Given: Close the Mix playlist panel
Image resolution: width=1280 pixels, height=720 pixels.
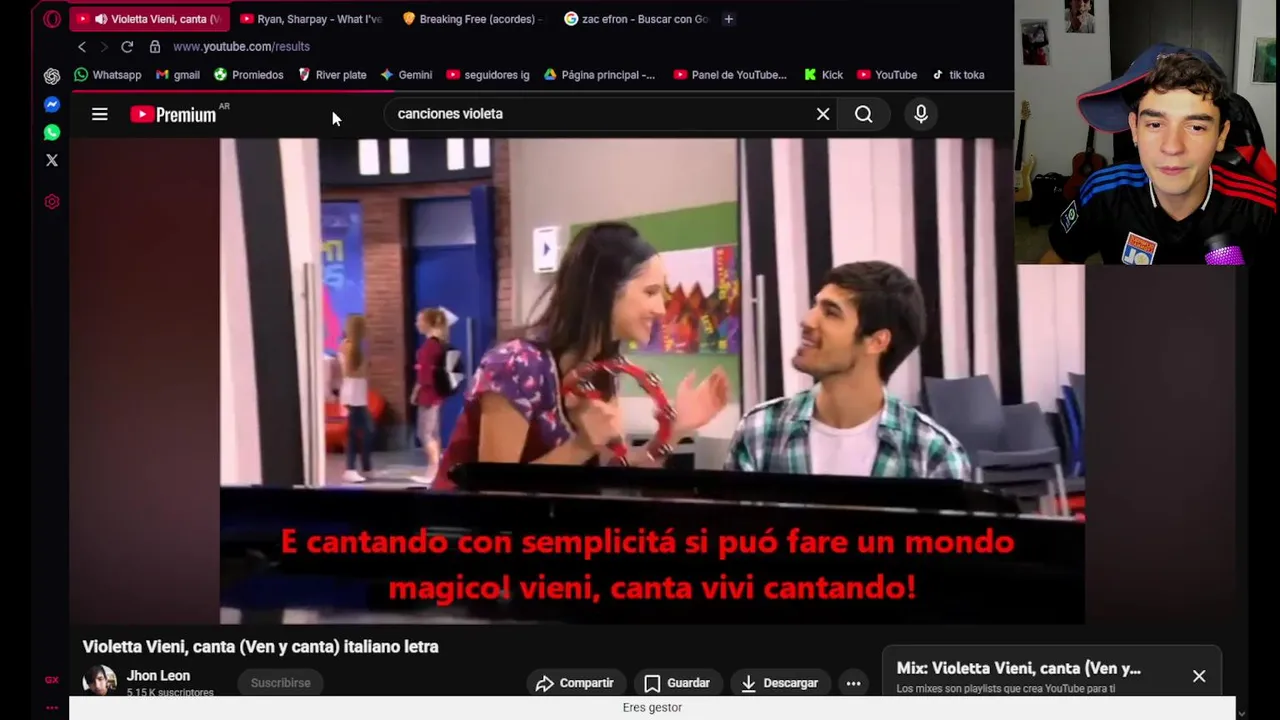Looking at the screenshot, I should pos(1199,676).
